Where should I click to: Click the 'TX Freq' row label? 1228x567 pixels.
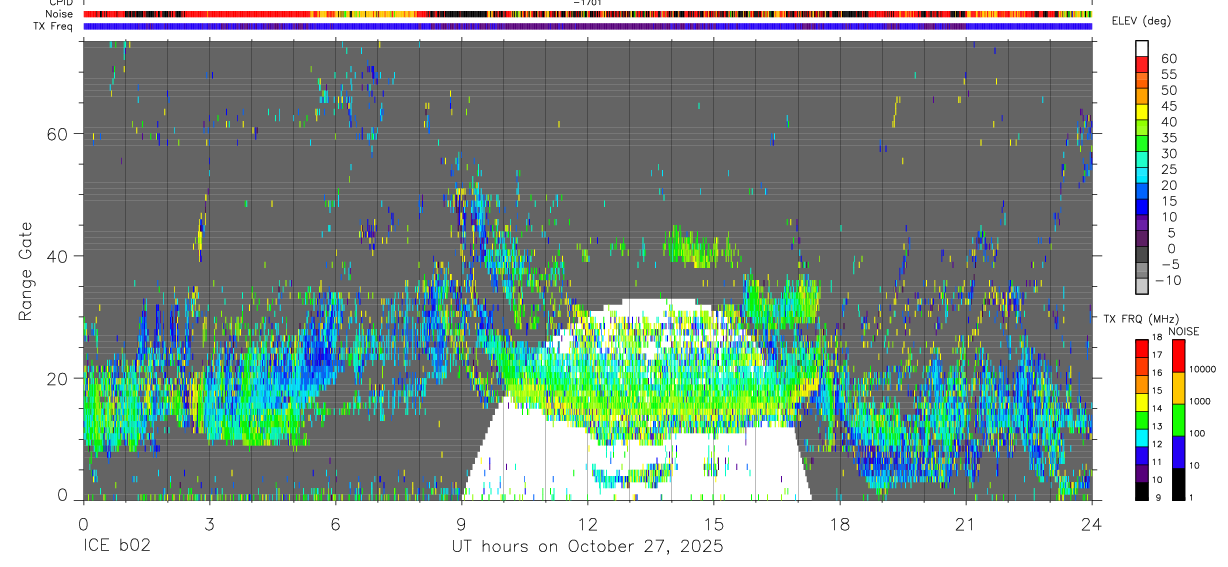click(53, 26)
